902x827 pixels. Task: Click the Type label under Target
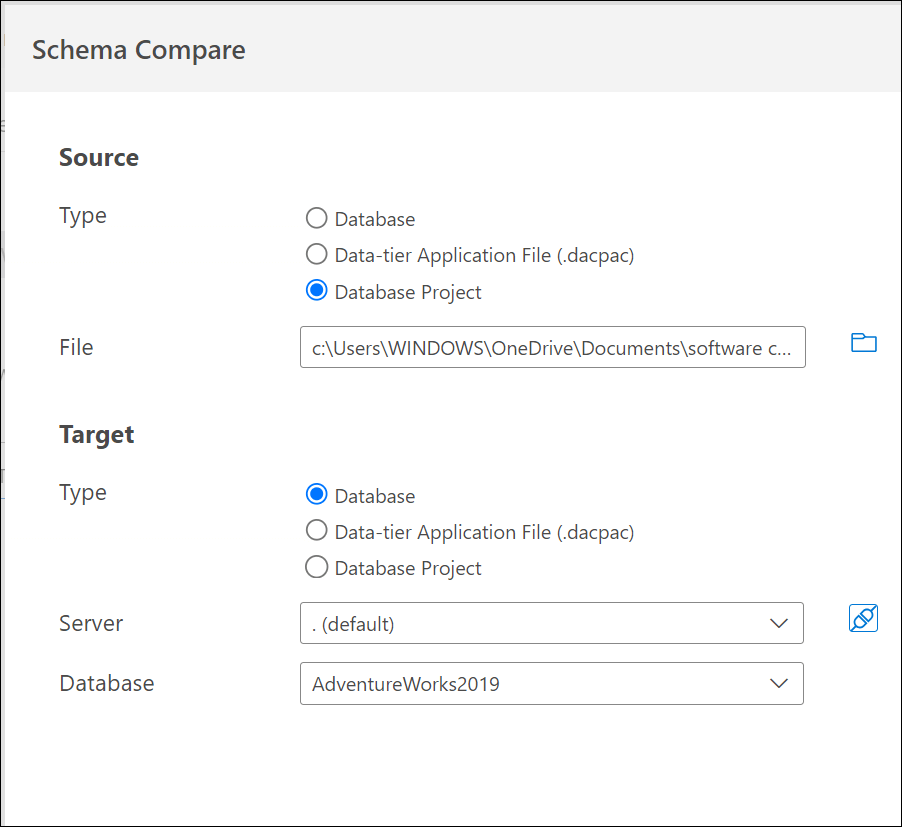pos(83,492)
